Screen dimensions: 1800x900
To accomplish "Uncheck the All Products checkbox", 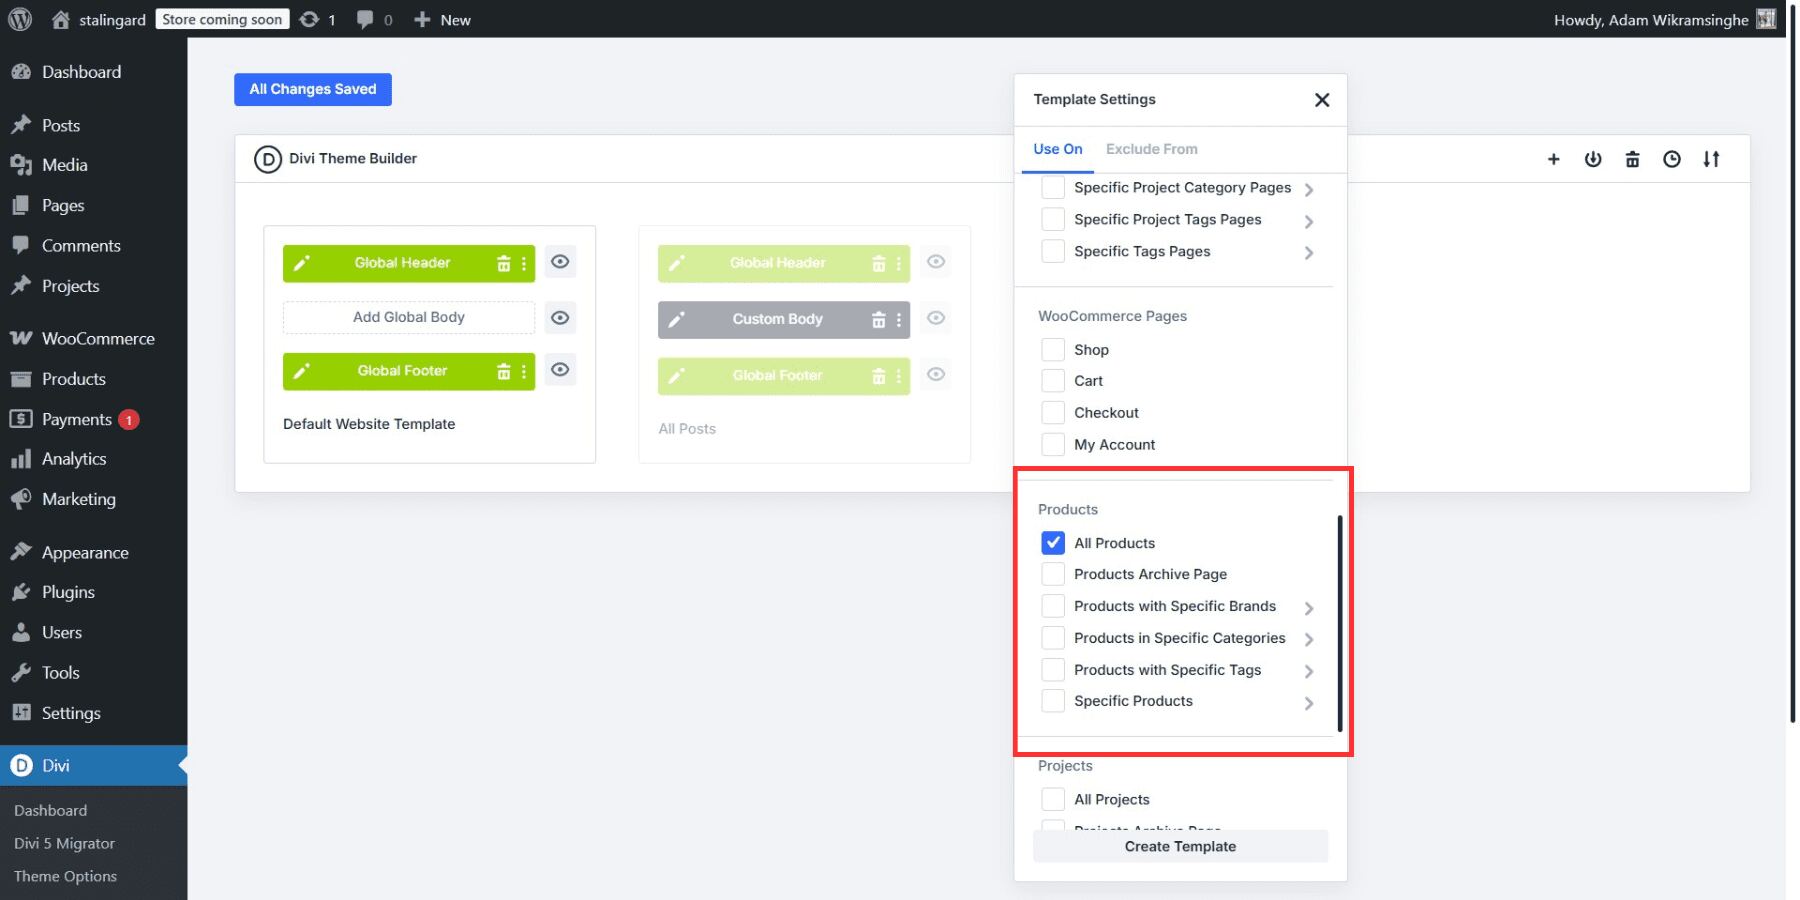I will pos(1052,542).
